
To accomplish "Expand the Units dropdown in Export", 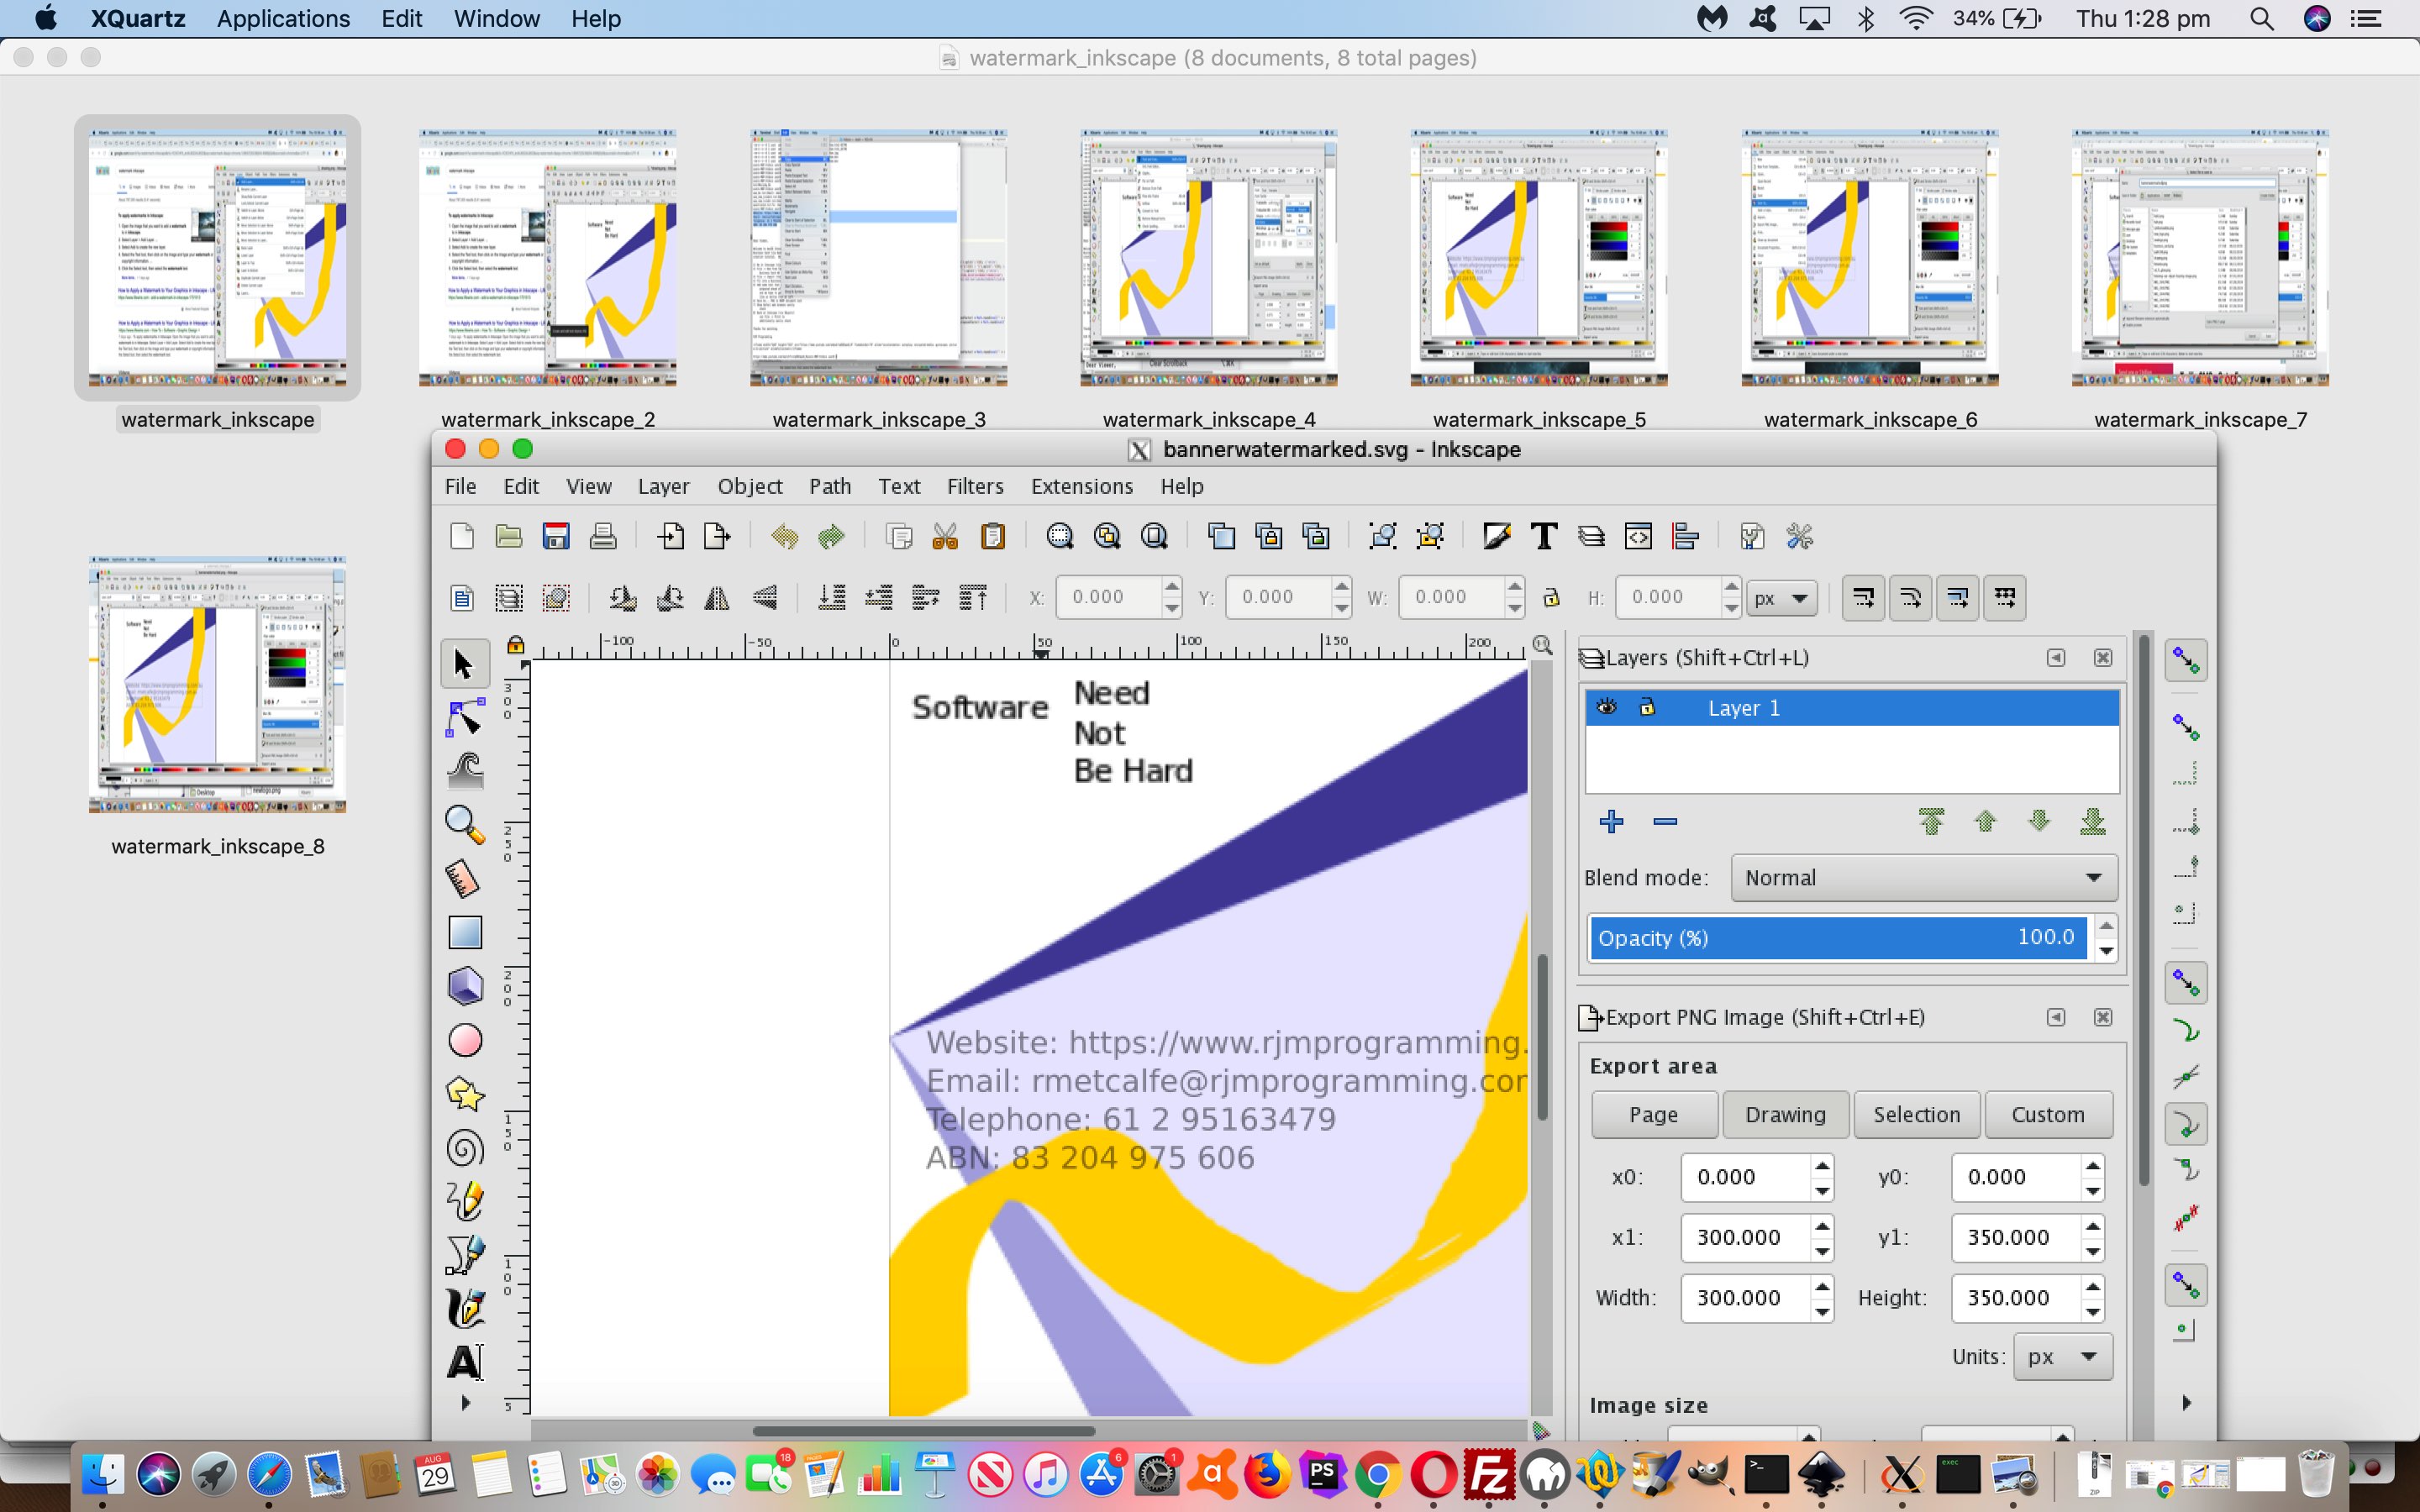I will tap(2063, 1357).
